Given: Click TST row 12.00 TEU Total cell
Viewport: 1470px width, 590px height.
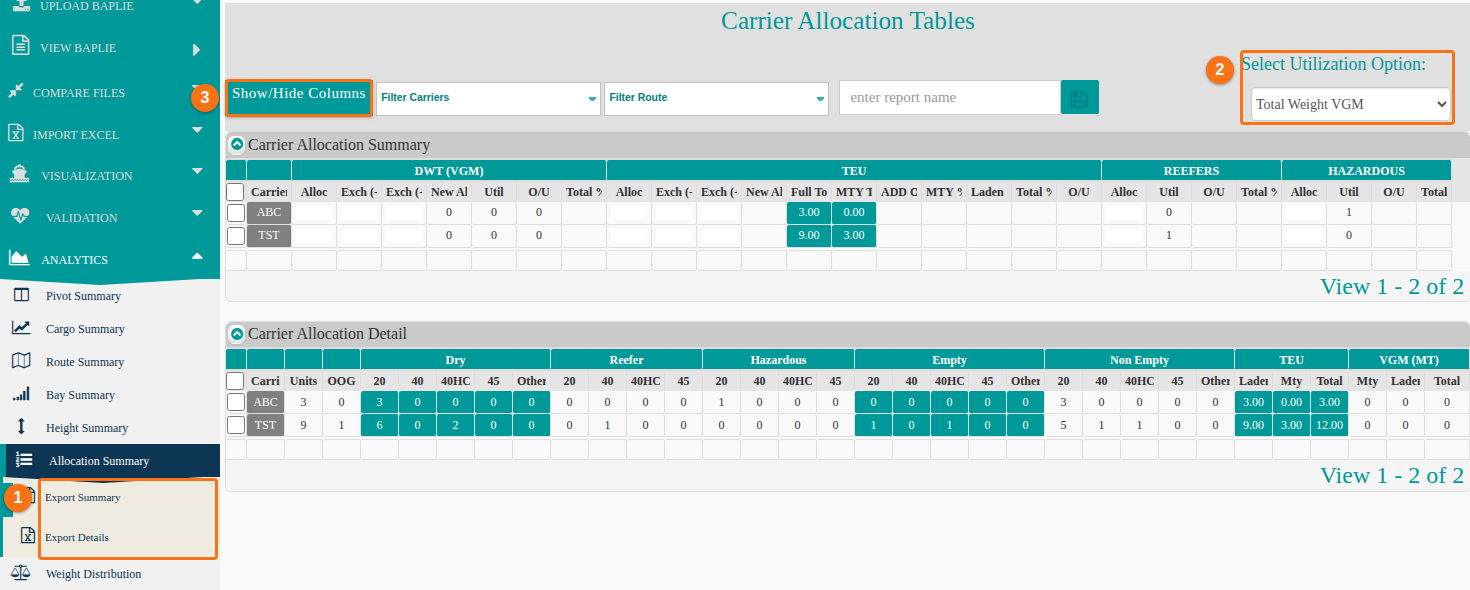Looking at the screenshot, I should 1329,425.
